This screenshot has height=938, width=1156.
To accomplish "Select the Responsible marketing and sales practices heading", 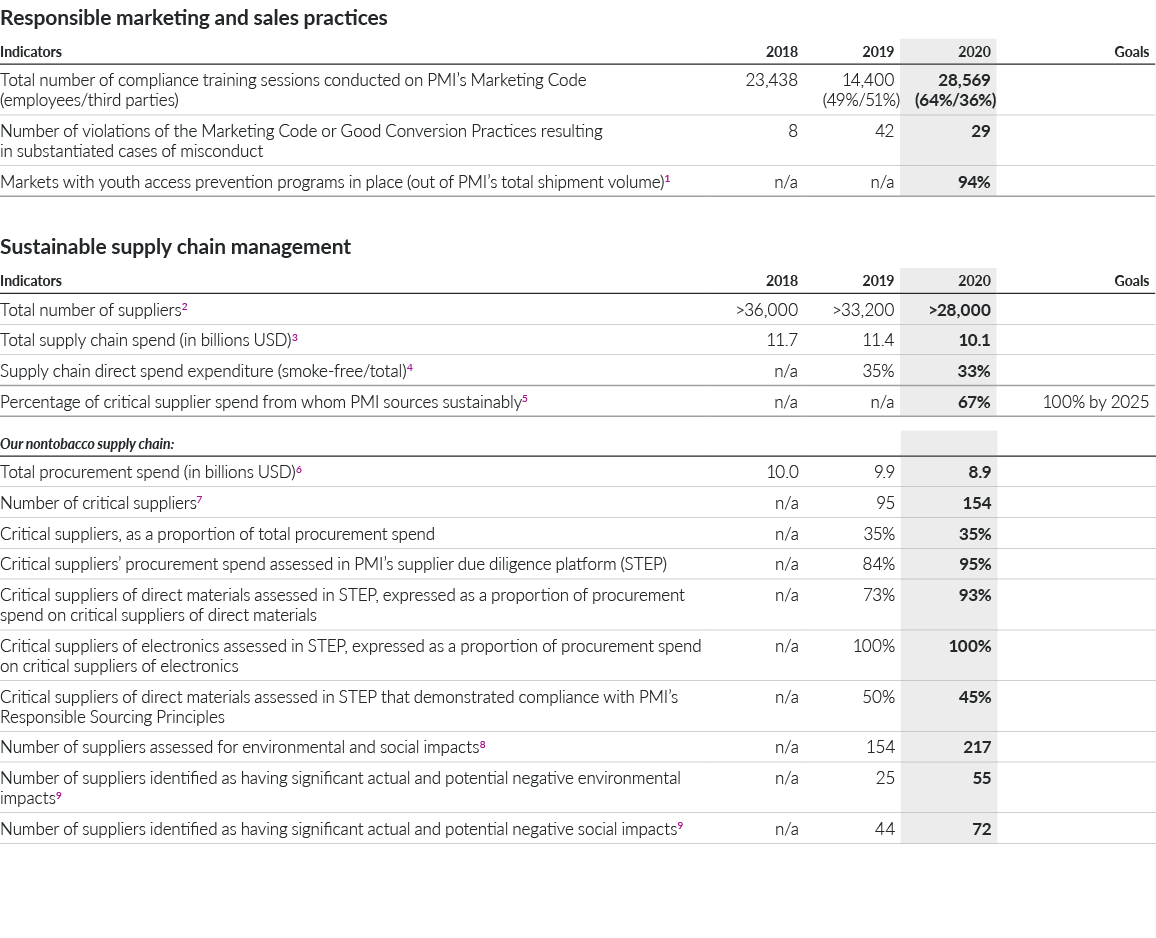I will pyautogui.click(x=194, y=18).
